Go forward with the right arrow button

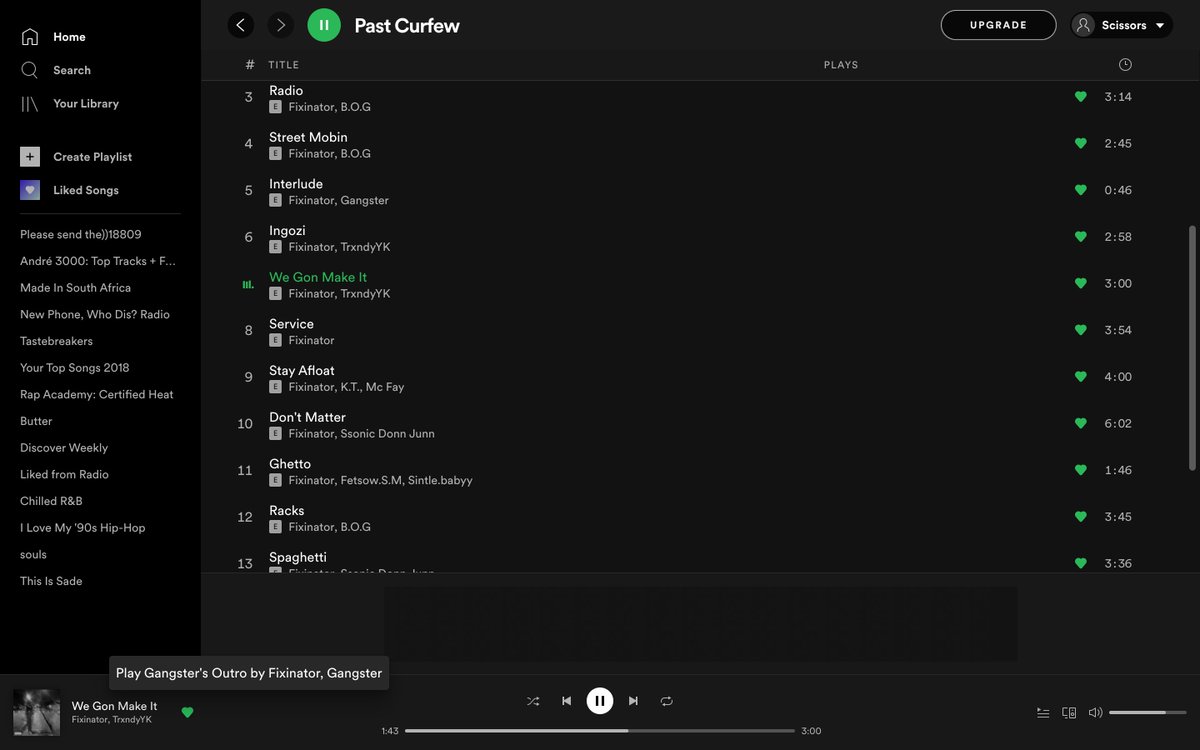pos(280,25)
